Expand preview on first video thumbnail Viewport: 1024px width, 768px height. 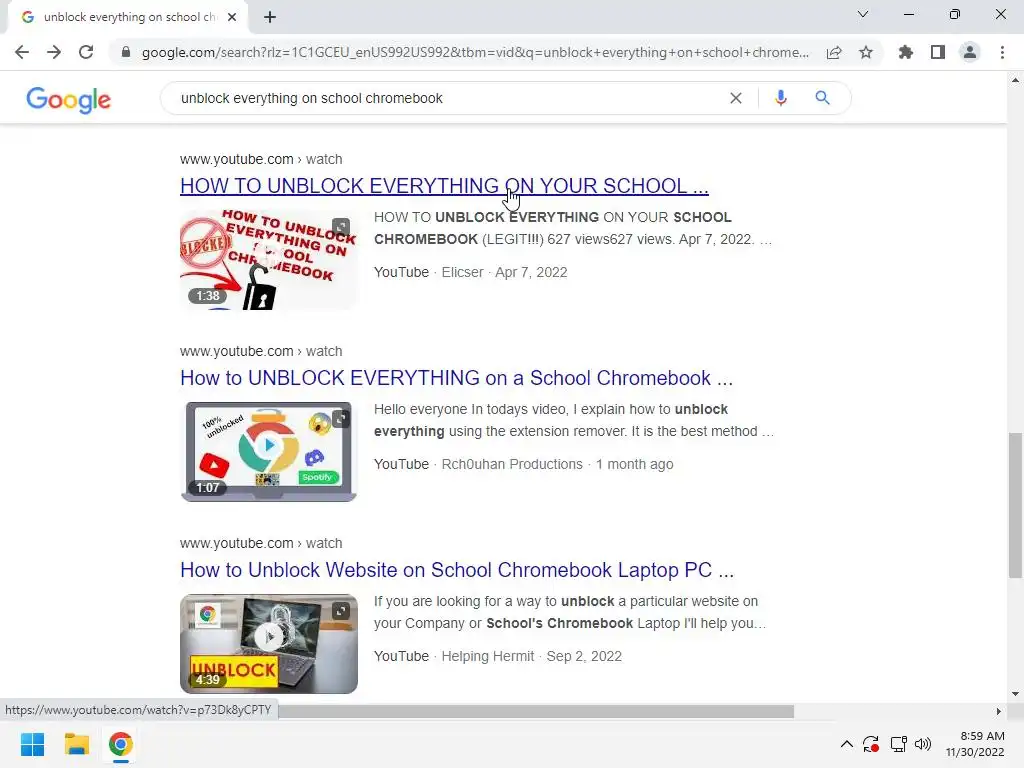(x=341, y=226)
